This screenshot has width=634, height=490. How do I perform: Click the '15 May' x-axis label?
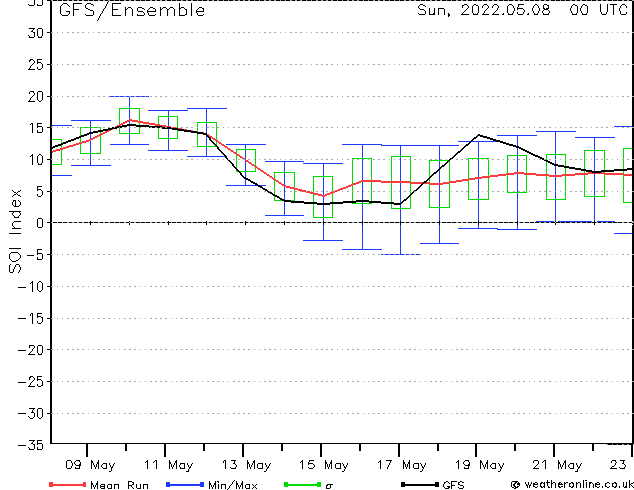[x=323, y=465]
